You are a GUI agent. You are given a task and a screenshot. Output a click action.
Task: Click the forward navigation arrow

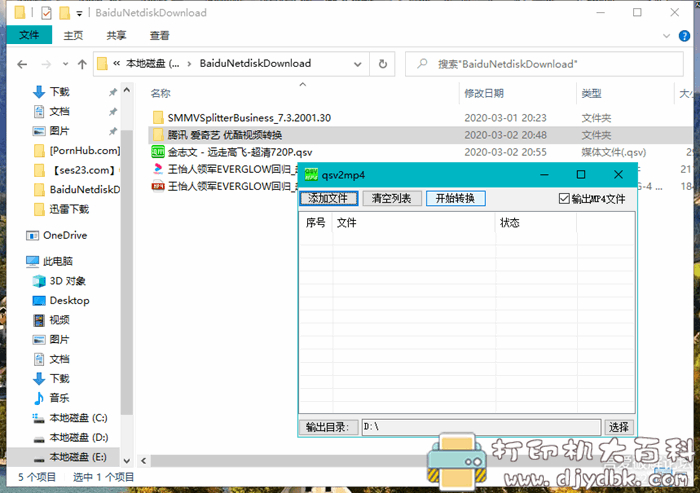(46, 64)
